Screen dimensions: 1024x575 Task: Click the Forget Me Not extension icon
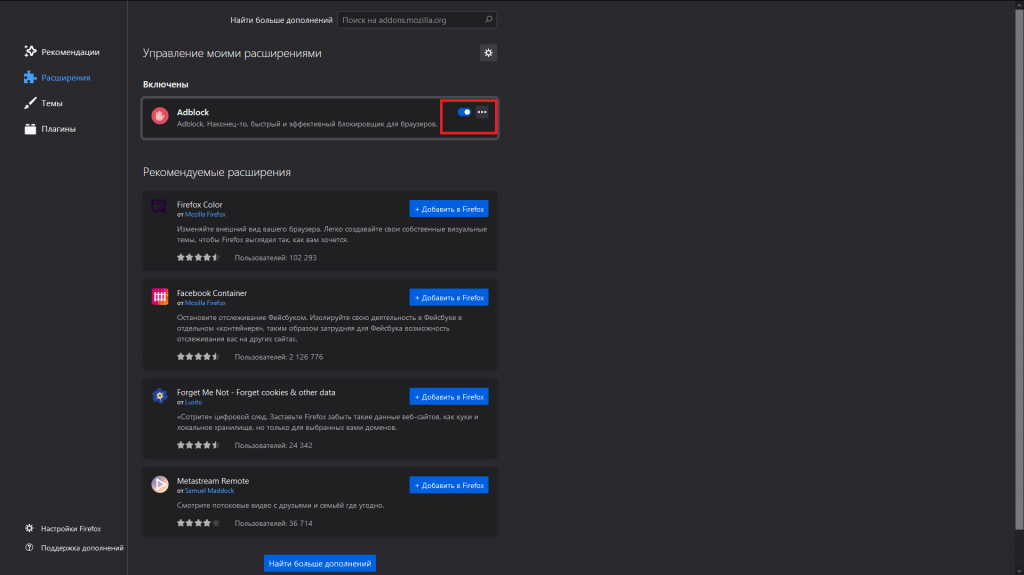[159, 395]
